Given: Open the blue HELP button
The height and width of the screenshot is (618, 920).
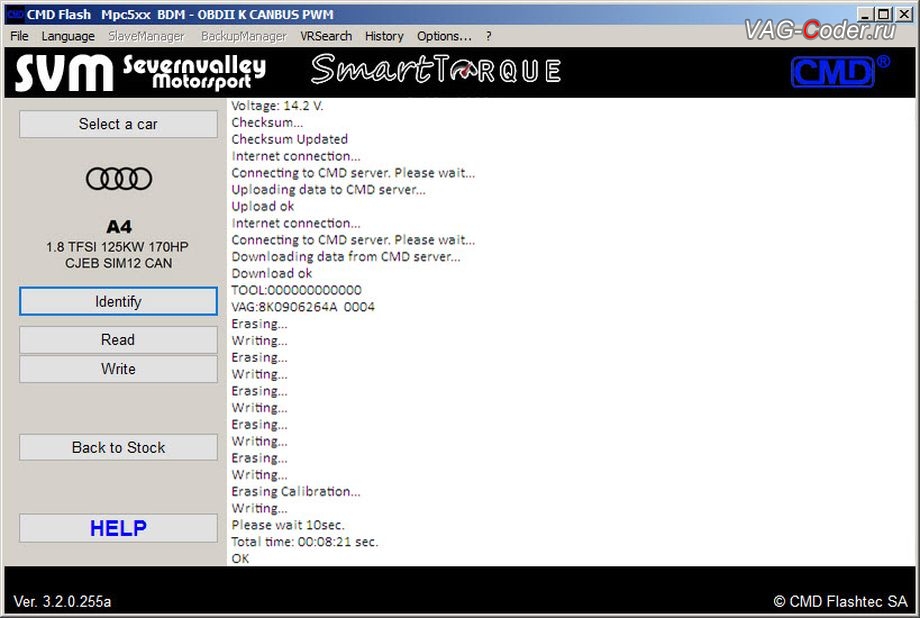Looking at the screenshot, I should pyautogui.click(x=118, y=528).
